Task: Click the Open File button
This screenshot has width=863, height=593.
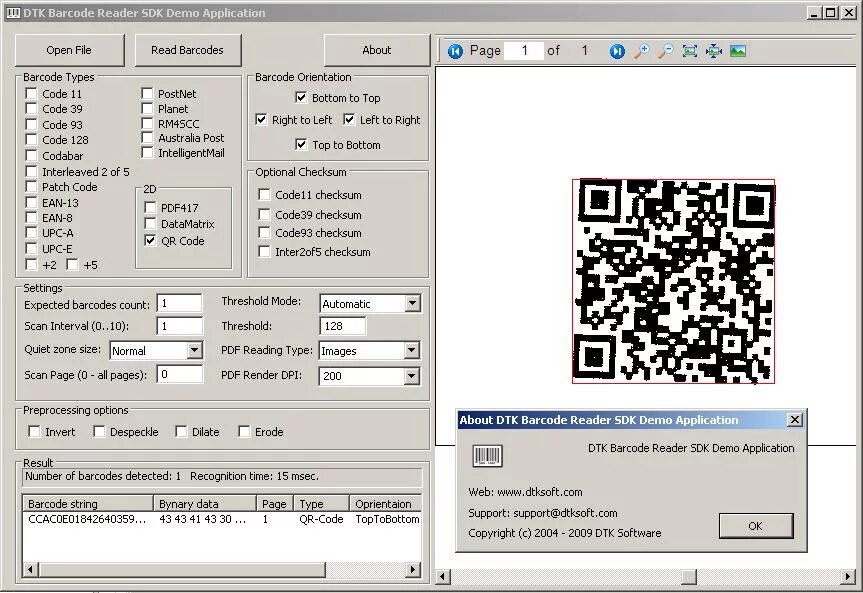Action: [x=69, y=50]
